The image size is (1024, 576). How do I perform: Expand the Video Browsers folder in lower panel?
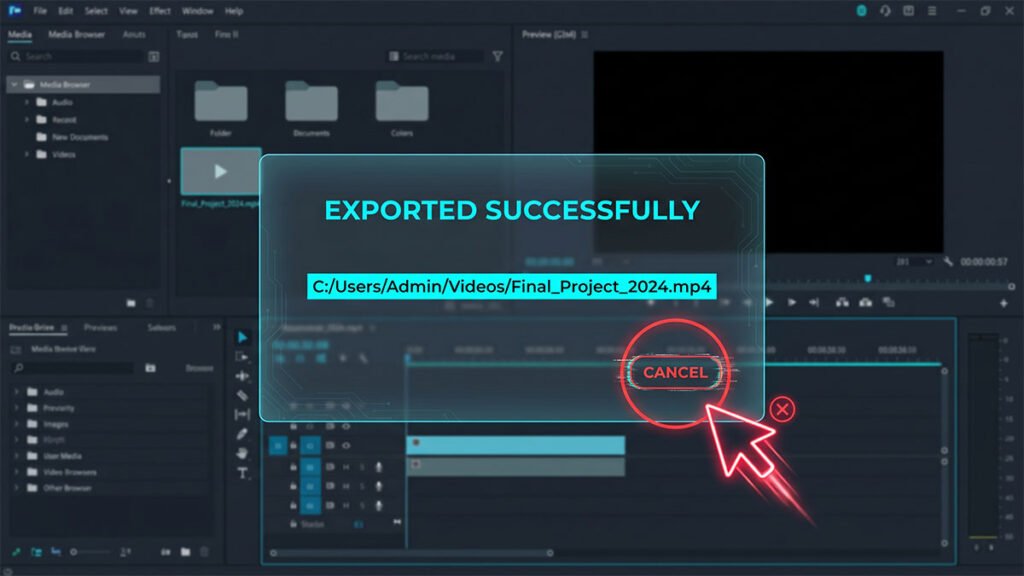click(16, 472)
